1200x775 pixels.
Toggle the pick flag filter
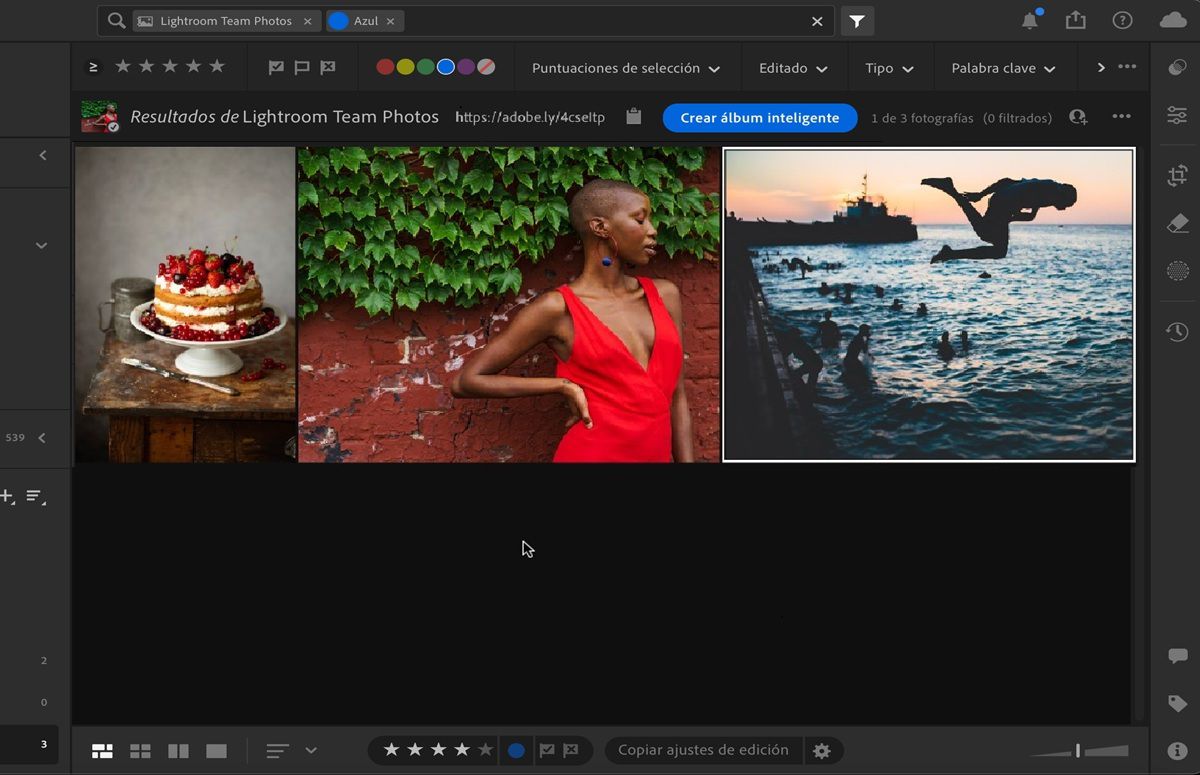click(275, 66)
